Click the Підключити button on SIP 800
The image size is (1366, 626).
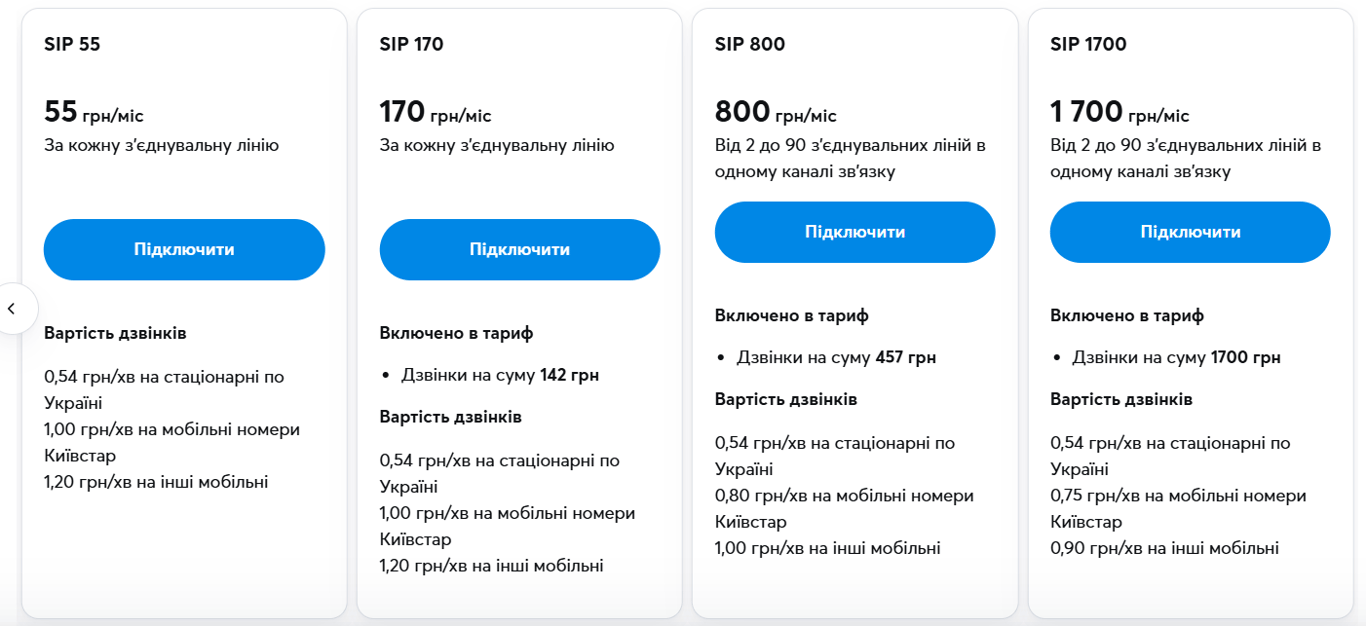(x=855, y=231)
